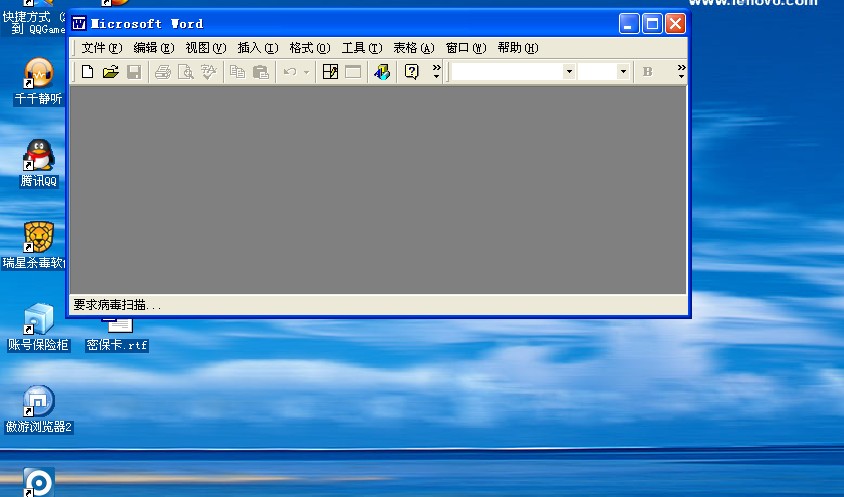Open an existing file with folder icon
Image resolution: width=844 pixels, height=497 pixels.
[x=110, y=72]
